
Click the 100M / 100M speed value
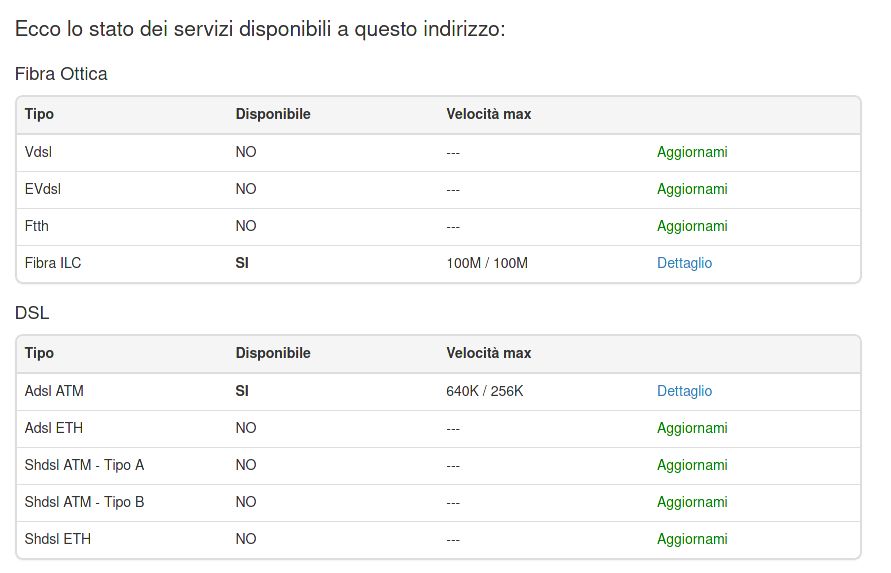click(487, 264)
